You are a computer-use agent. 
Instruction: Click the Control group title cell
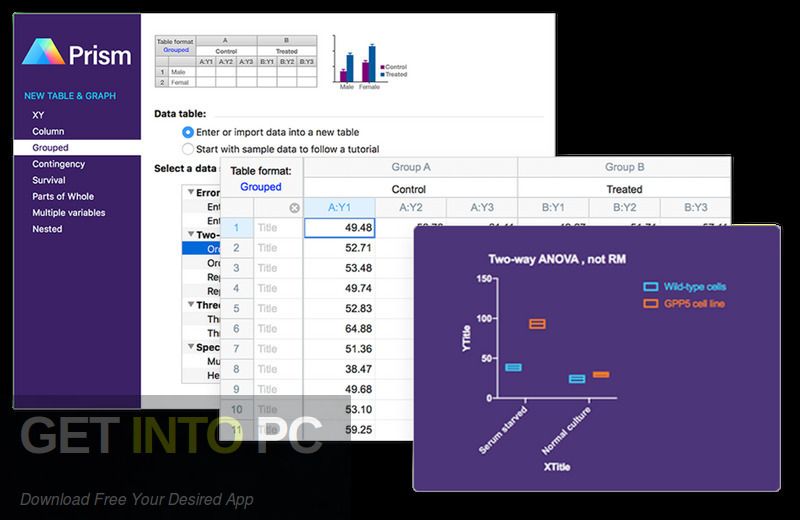(411, 189)
